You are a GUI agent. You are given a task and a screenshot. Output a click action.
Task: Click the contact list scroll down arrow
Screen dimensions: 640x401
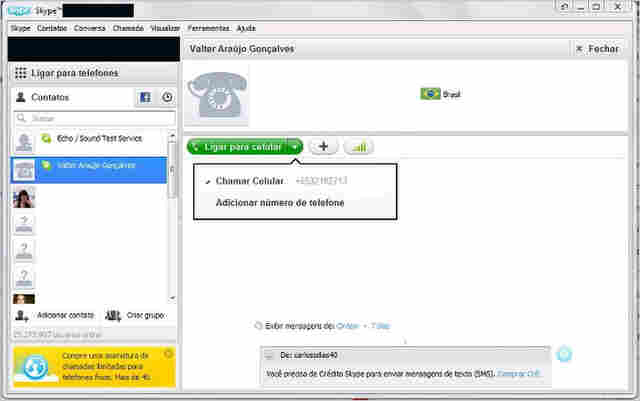(172, 298)
